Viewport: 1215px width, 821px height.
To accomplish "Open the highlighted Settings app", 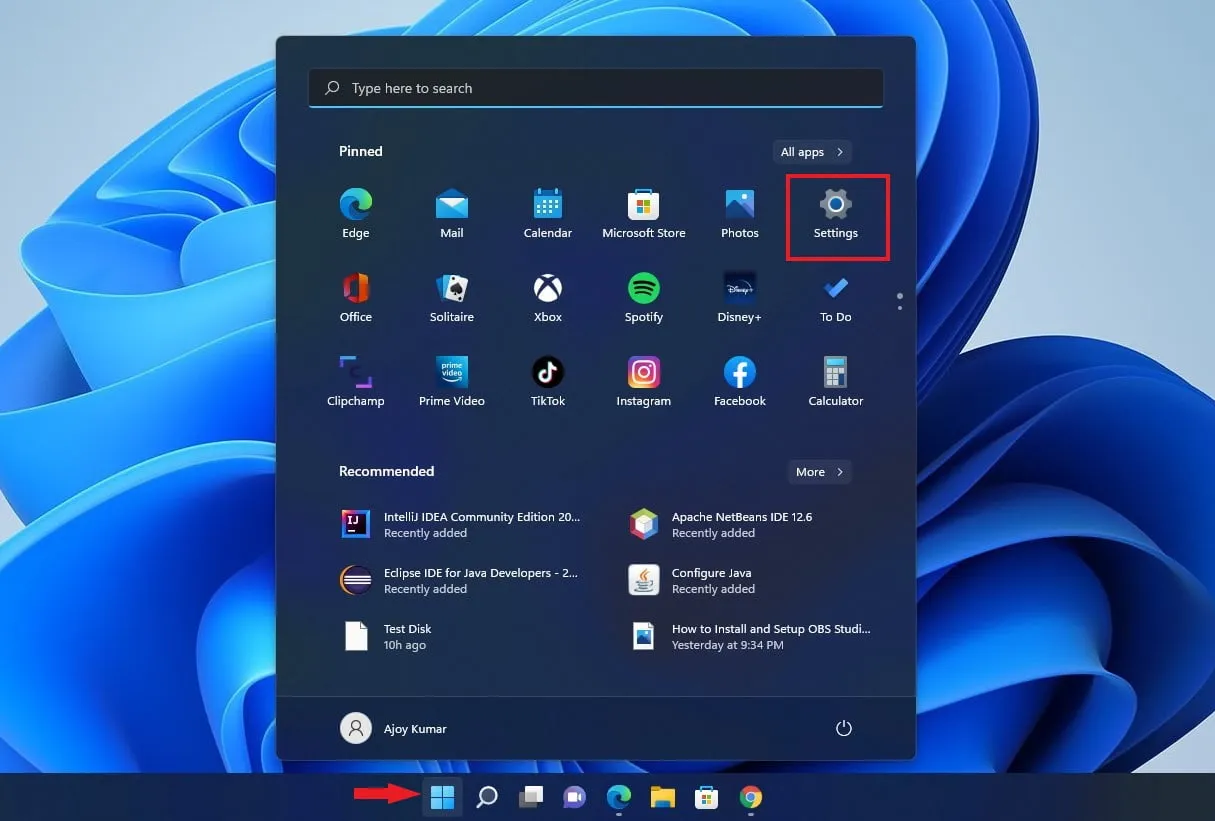I will coord(835,213).
